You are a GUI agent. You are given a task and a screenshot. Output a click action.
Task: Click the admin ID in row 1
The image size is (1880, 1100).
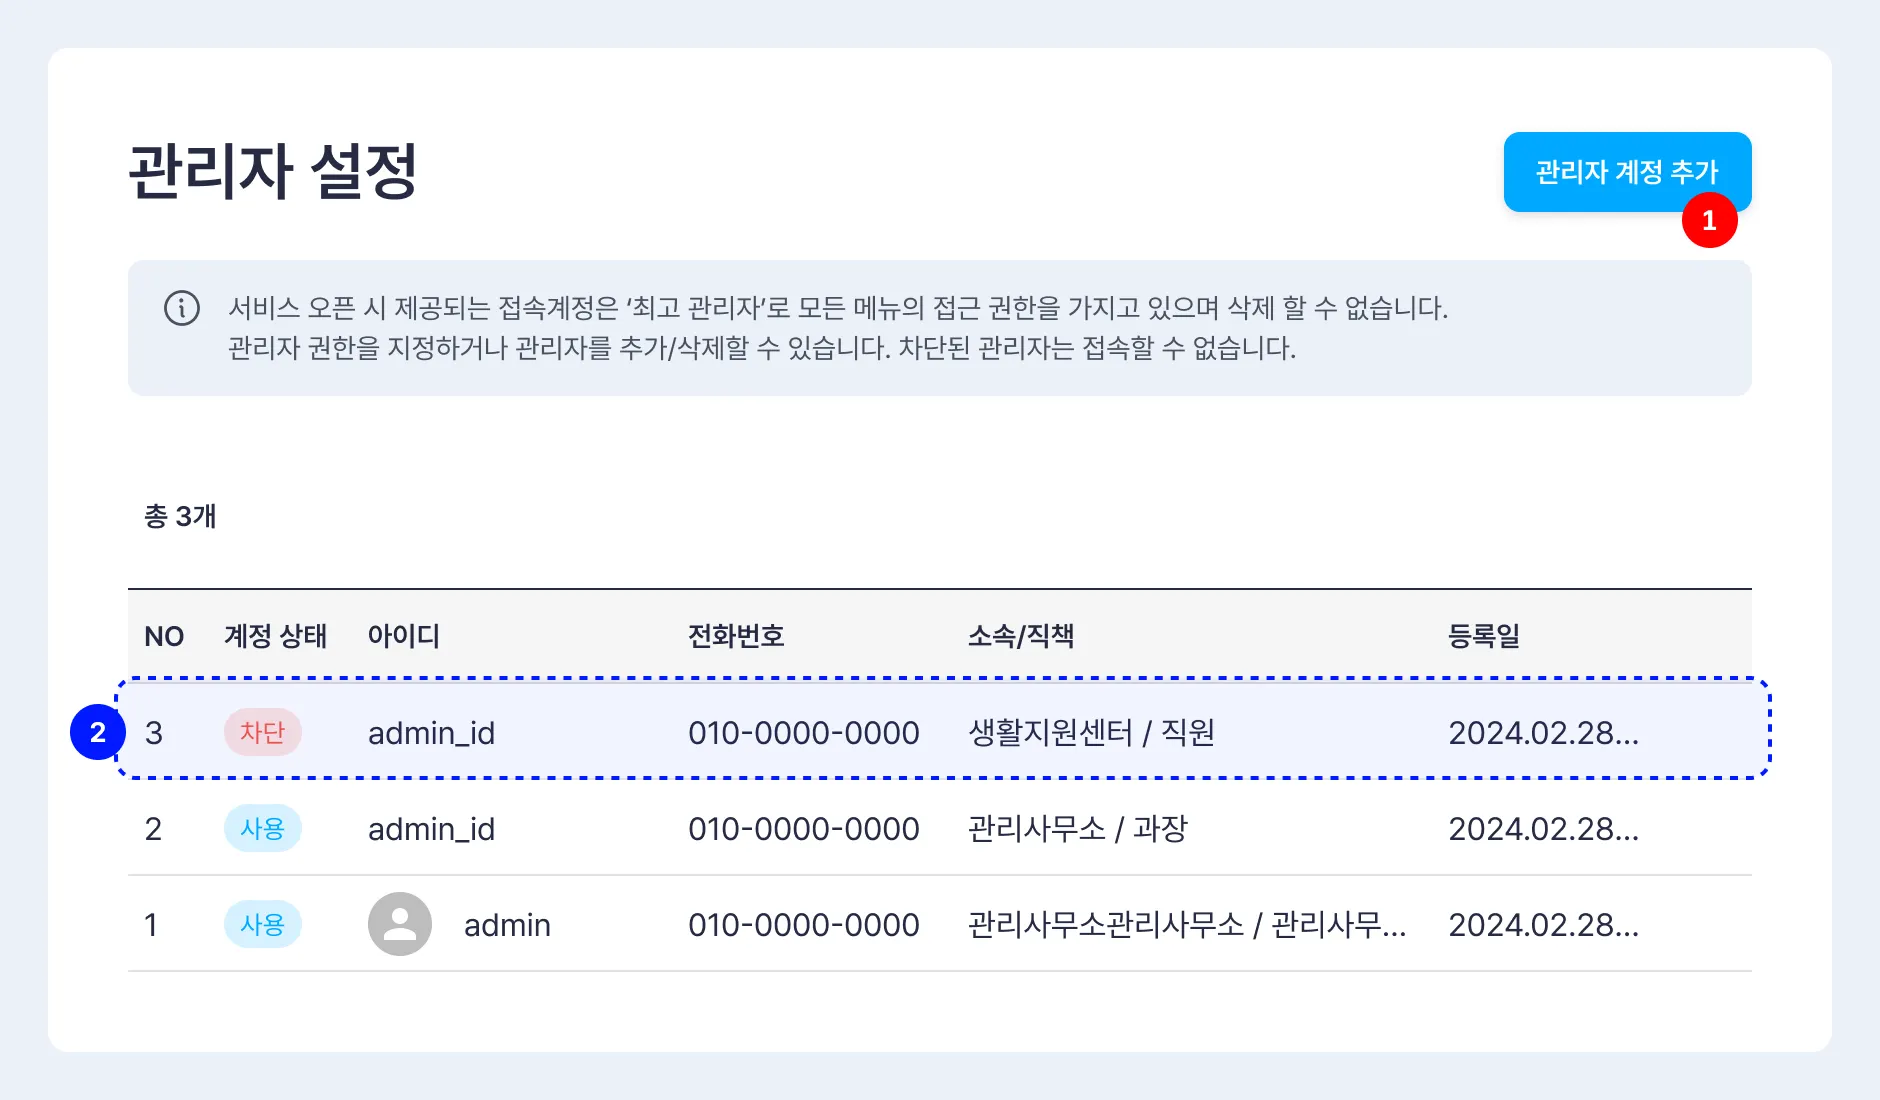pos(507,924)
